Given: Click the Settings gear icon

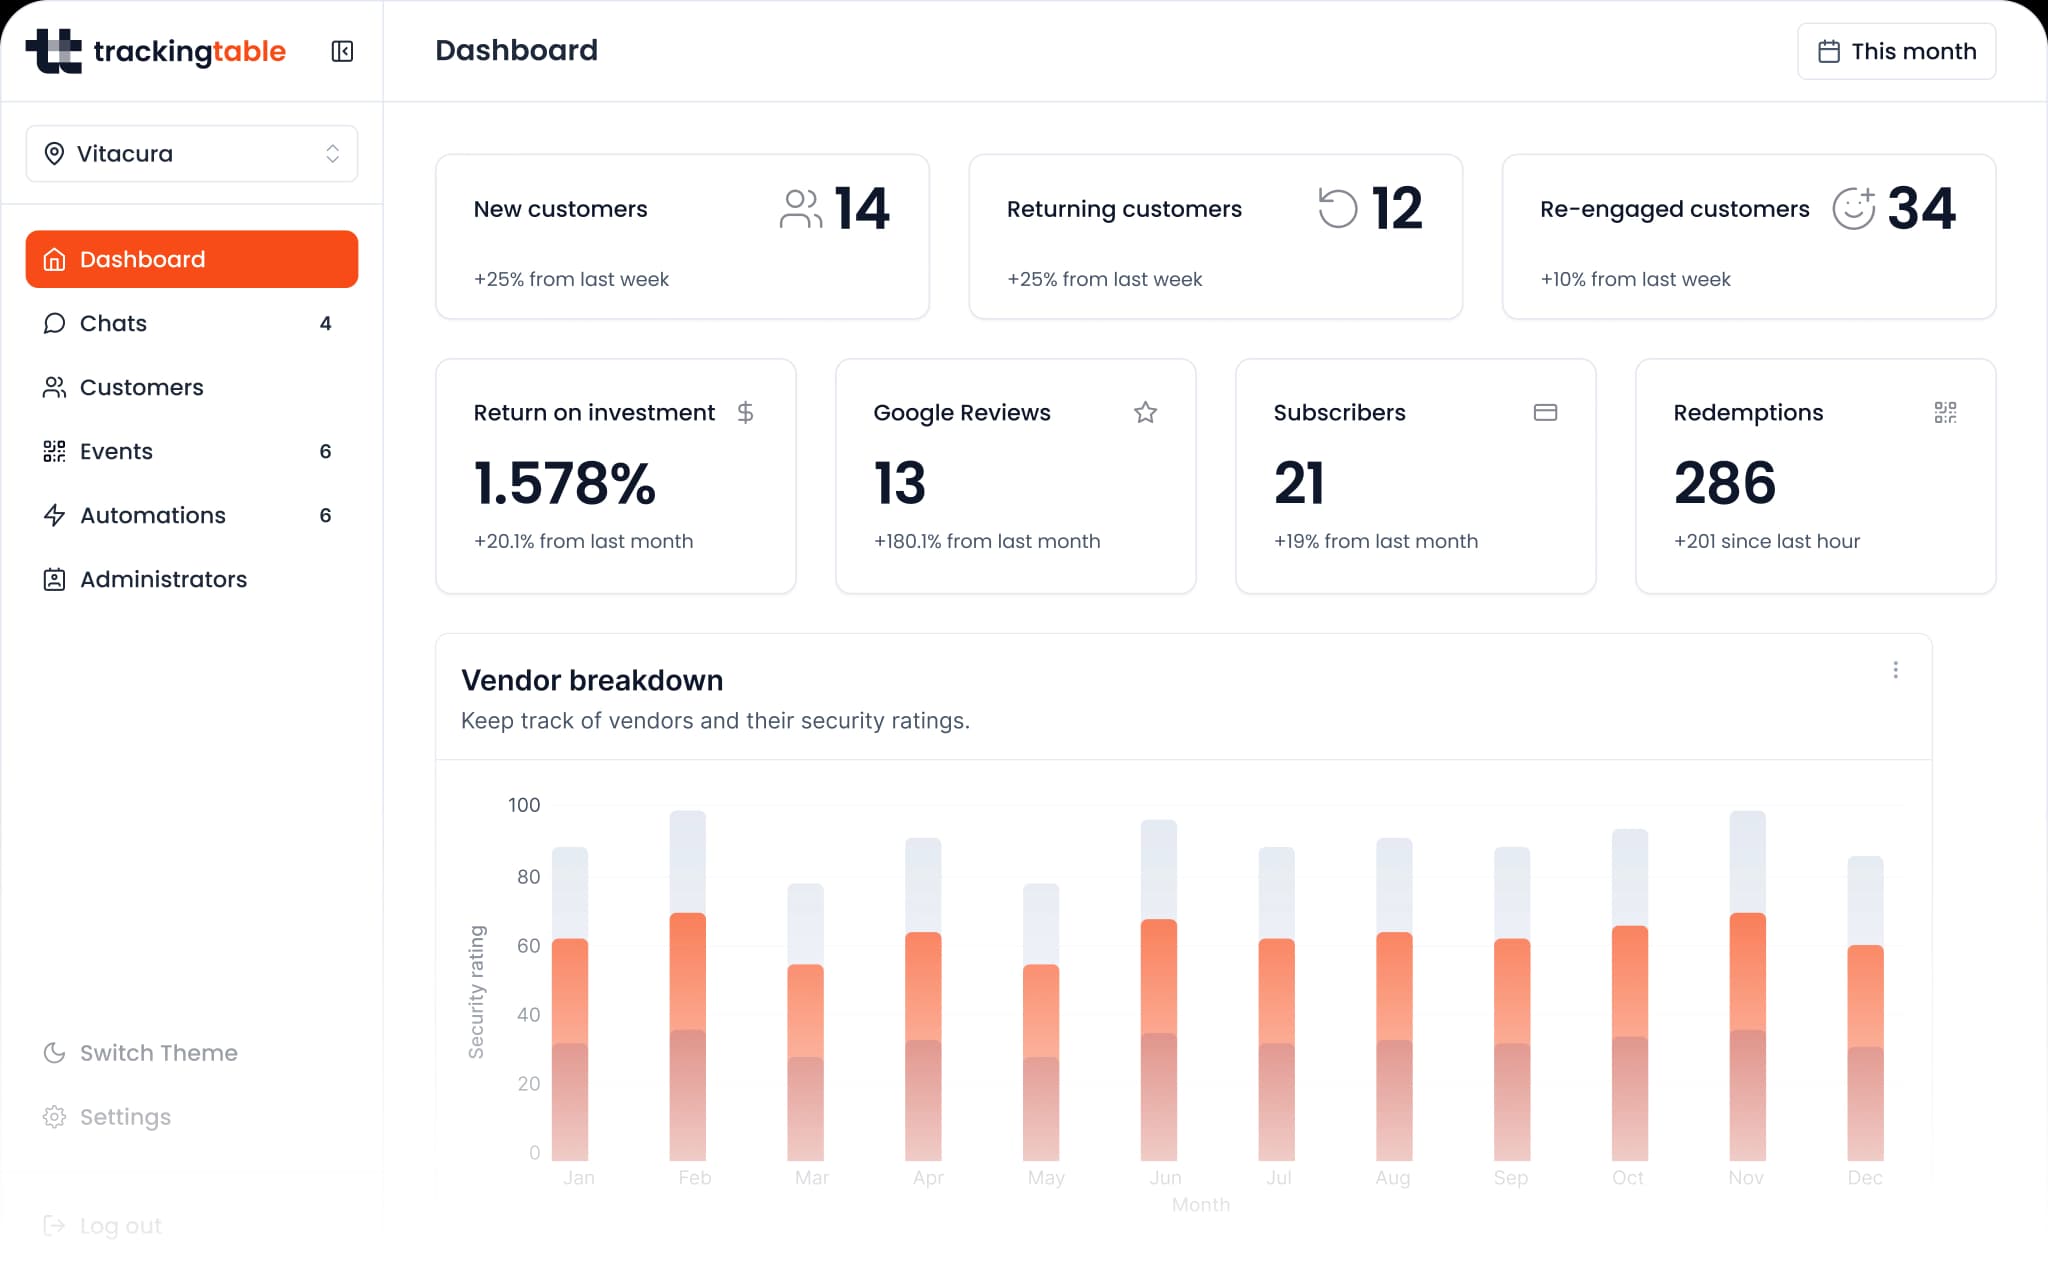Looking at the screenshot, I should click(55, 1117).
